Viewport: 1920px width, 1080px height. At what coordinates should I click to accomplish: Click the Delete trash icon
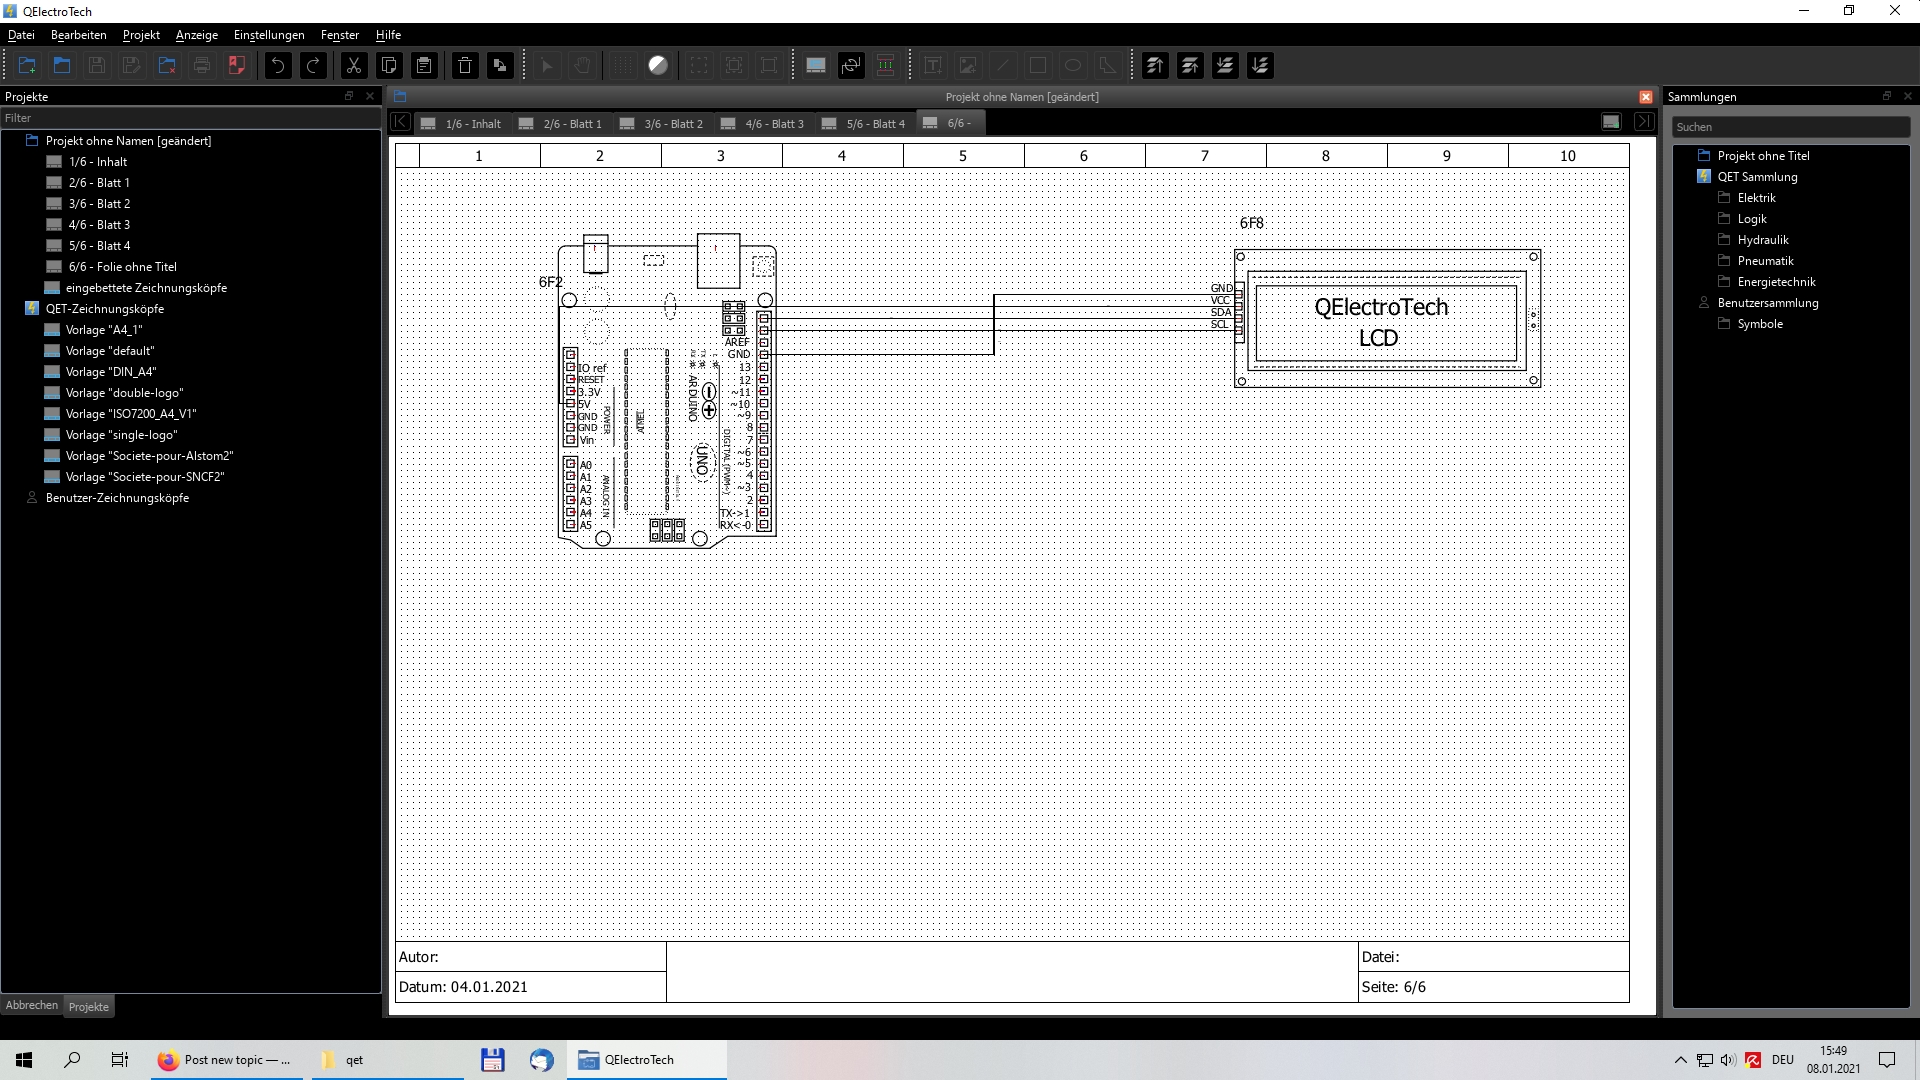tap(465, 66)
